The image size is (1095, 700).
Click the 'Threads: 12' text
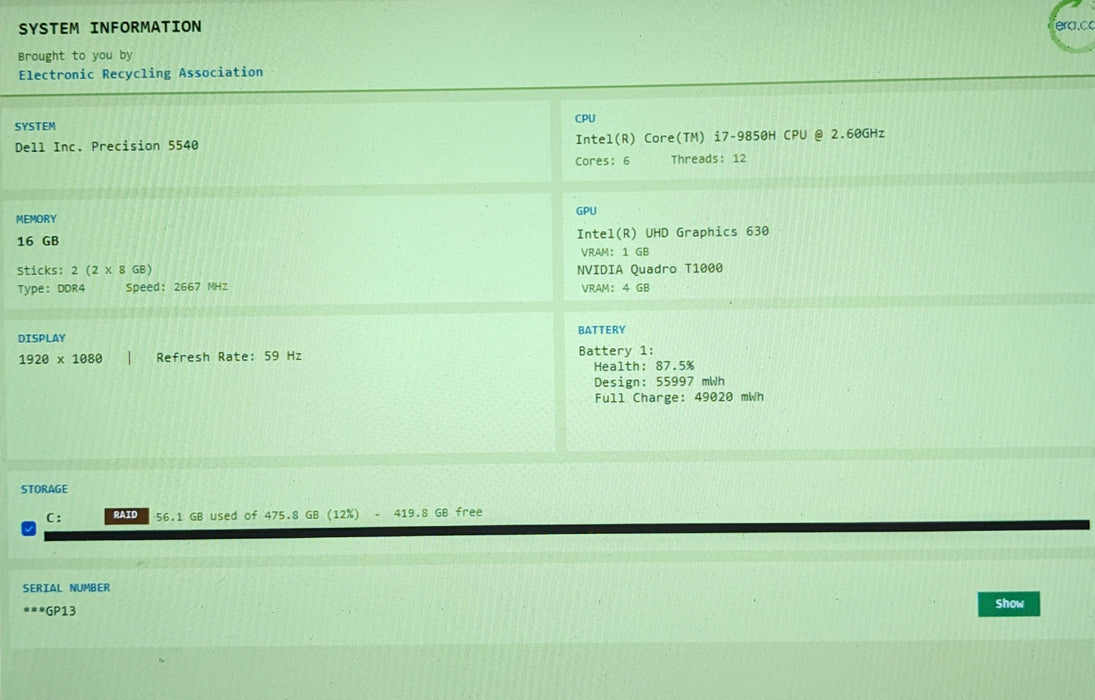[708, 159]
